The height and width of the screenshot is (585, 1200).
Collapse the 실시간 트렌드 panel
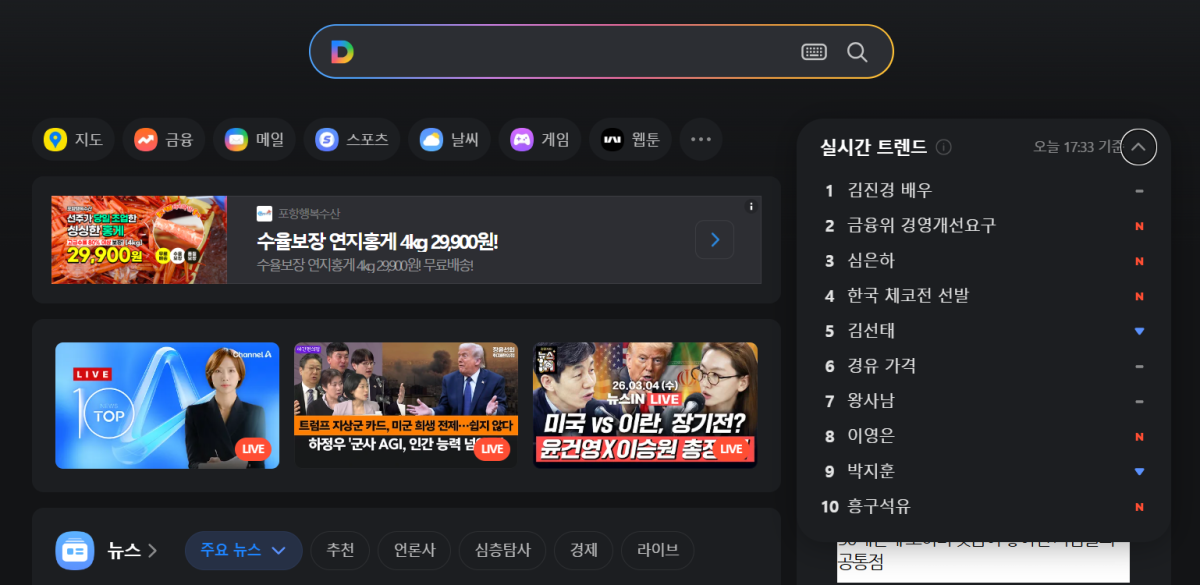pyautogui.click(x=1138, y=147)
